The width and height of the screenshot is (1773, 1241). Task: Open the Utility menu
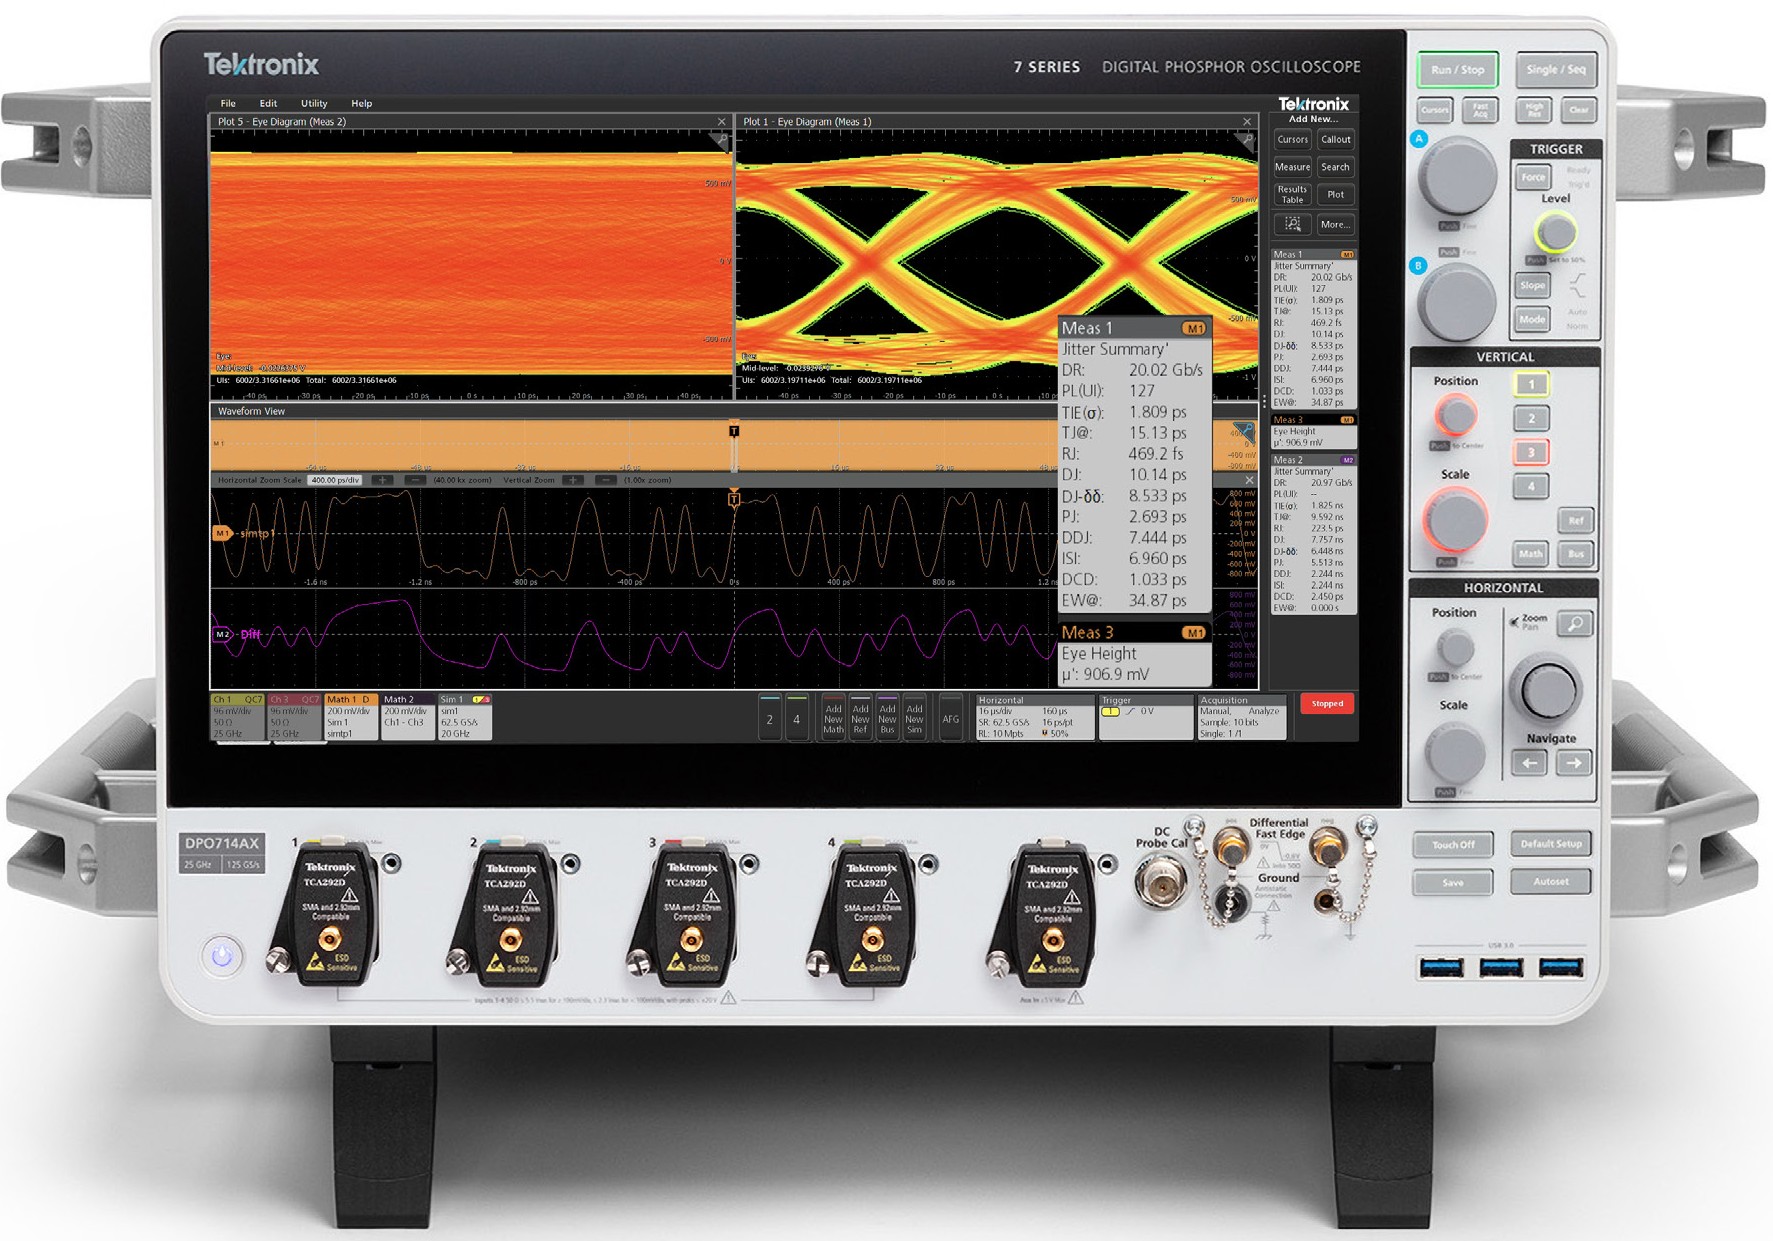(x=314, y=104)
